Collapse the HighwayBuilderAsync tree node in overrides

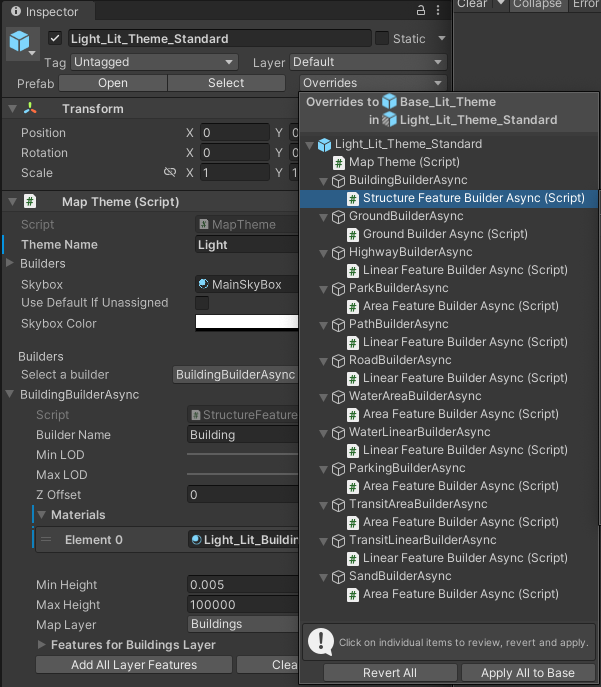[324, 253]
